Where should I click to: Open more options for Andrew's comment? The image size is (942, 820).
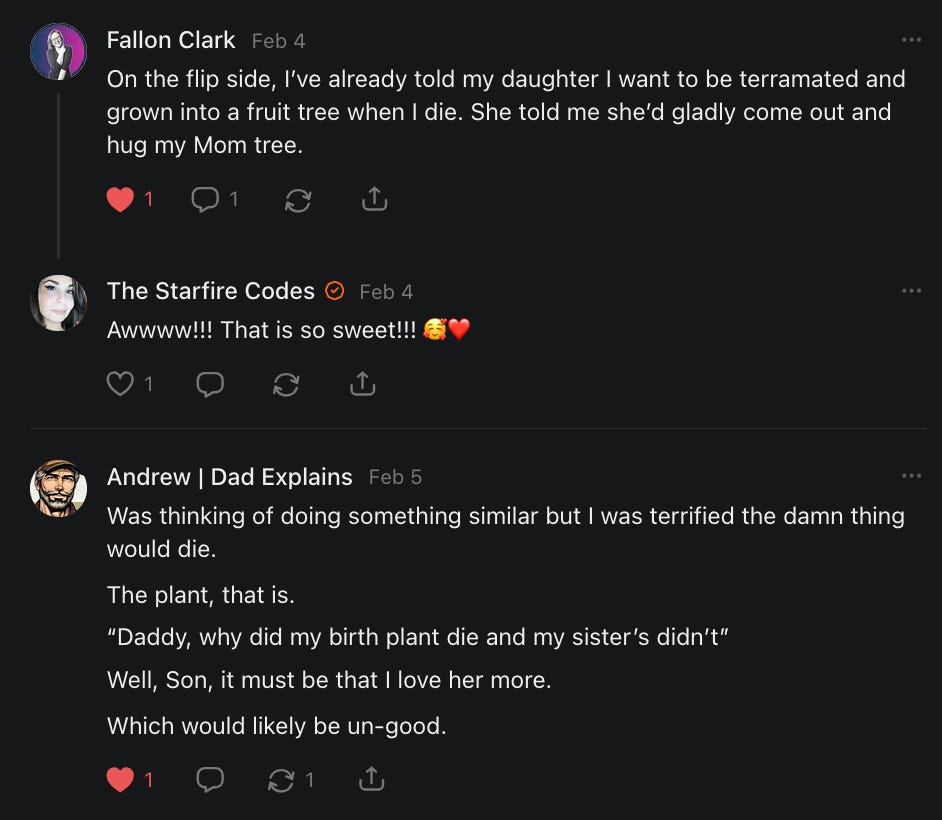pos(911,476)
